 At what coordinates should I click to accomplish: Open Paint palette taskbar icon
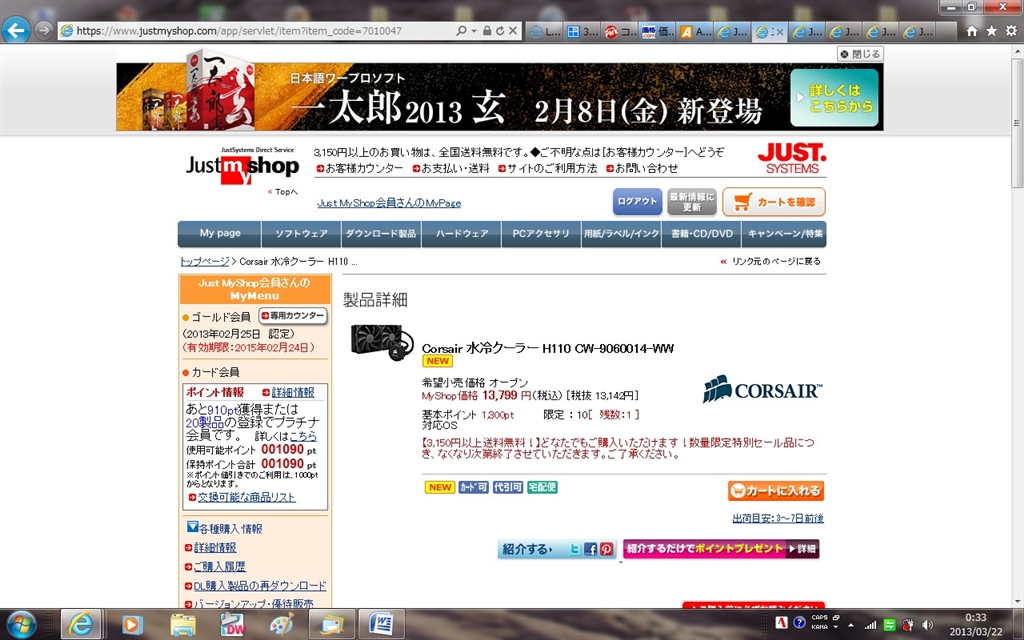[x=282, y=625]
